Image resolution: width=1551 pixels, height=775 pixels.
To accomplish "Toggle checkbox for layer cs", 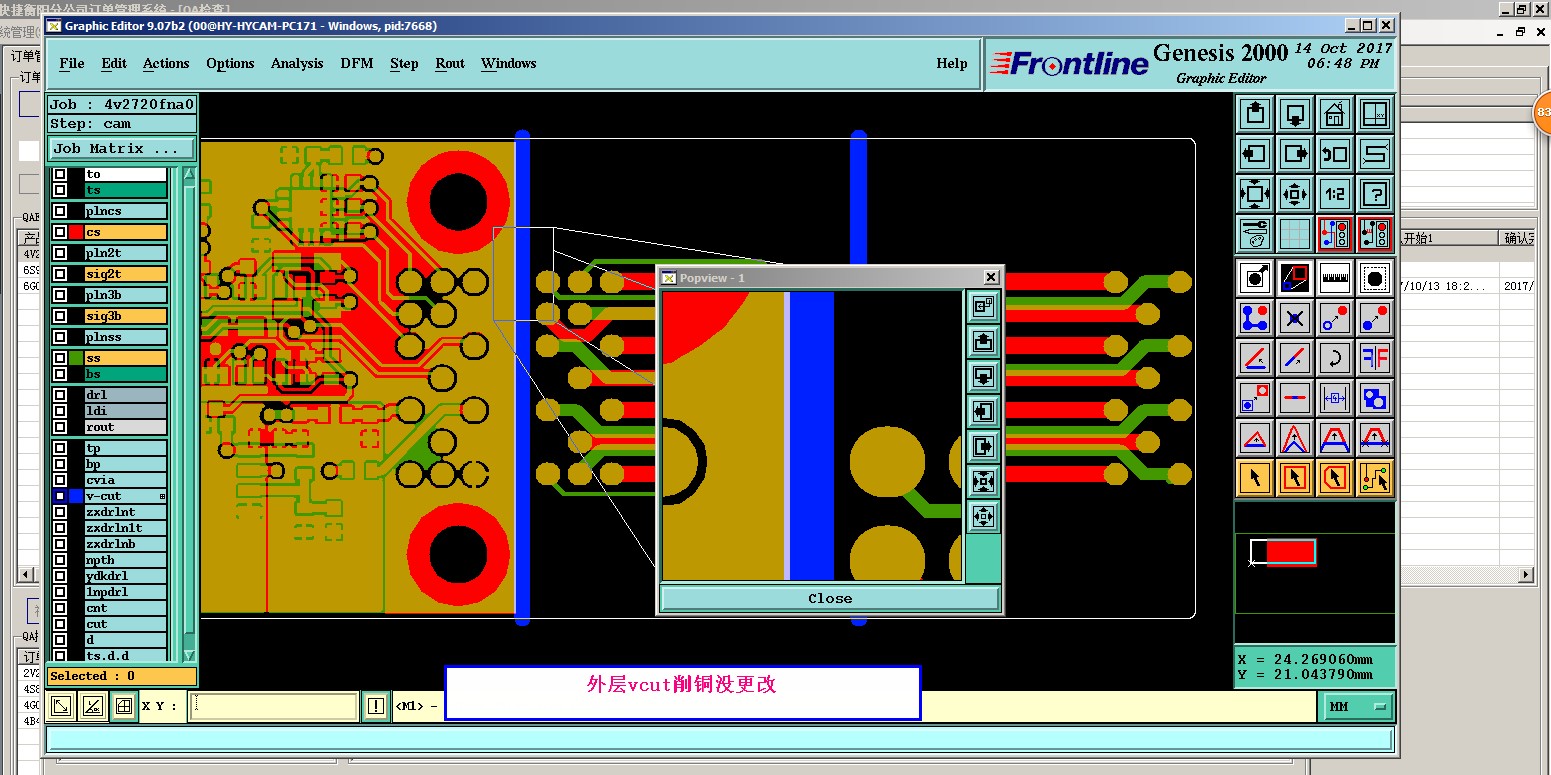I will [x=60, y=232].
